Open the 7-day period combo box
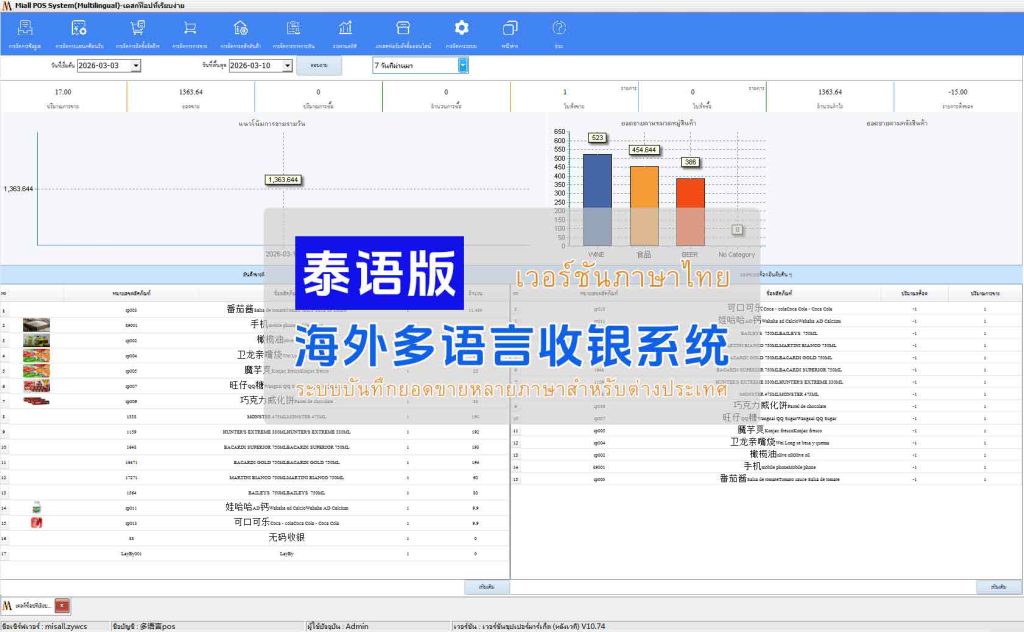This screenshot has height=632, width=1024. pos(463,66)
